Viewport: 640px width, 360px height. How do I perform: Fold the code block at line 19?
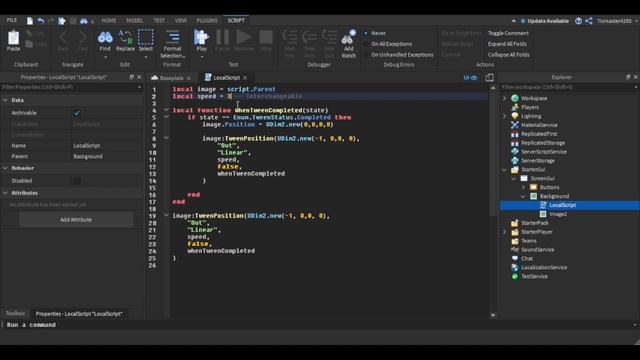pyautogui.click(x=166, y=215)
